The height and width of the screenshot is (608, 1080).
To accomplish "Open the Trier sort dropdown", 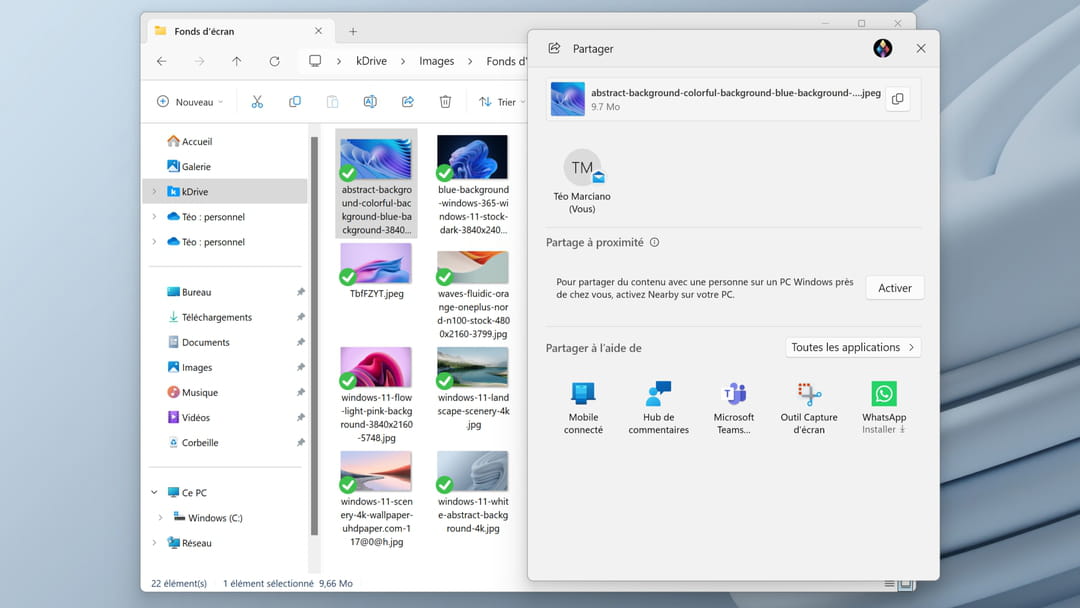I will pos(502,102).
